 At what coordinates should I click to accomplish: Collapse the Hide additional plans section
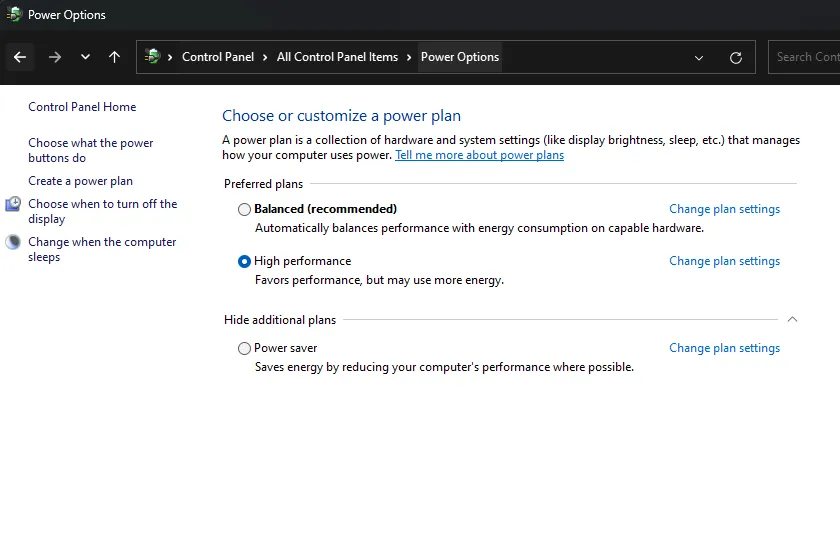tap(792, 320)
